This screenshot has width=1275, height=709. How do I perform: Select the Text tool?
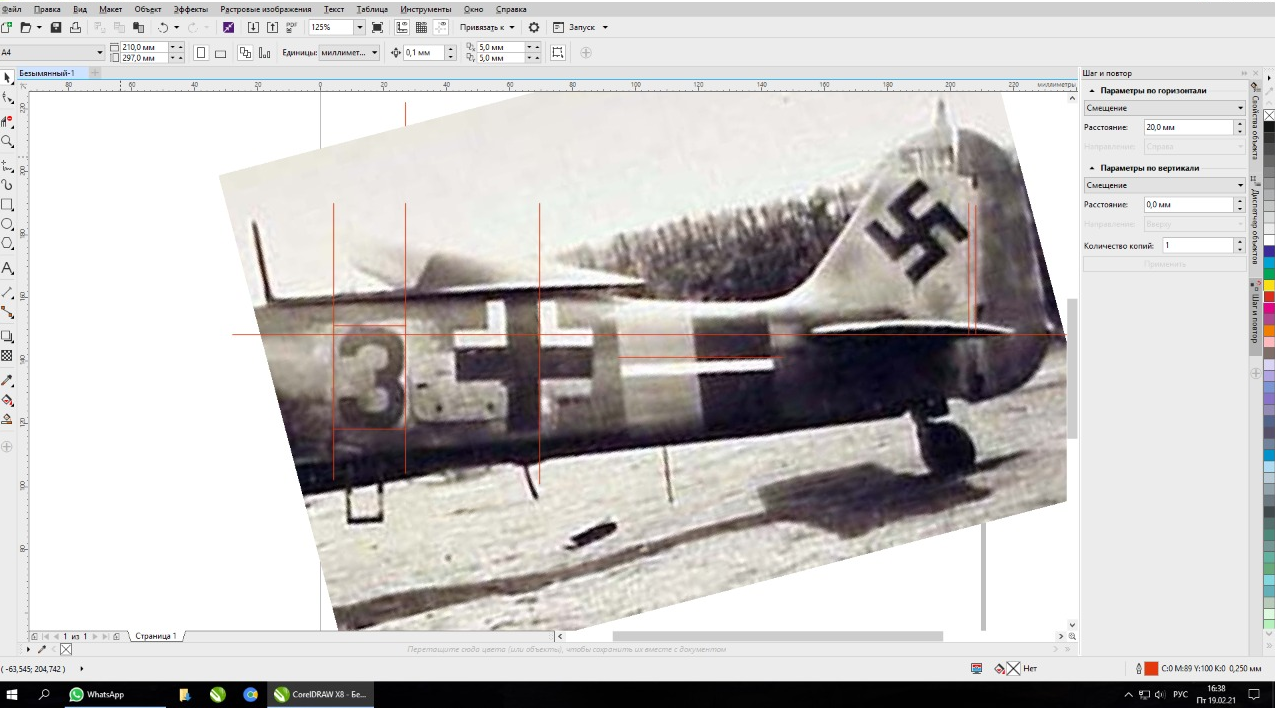pos(8,269)
